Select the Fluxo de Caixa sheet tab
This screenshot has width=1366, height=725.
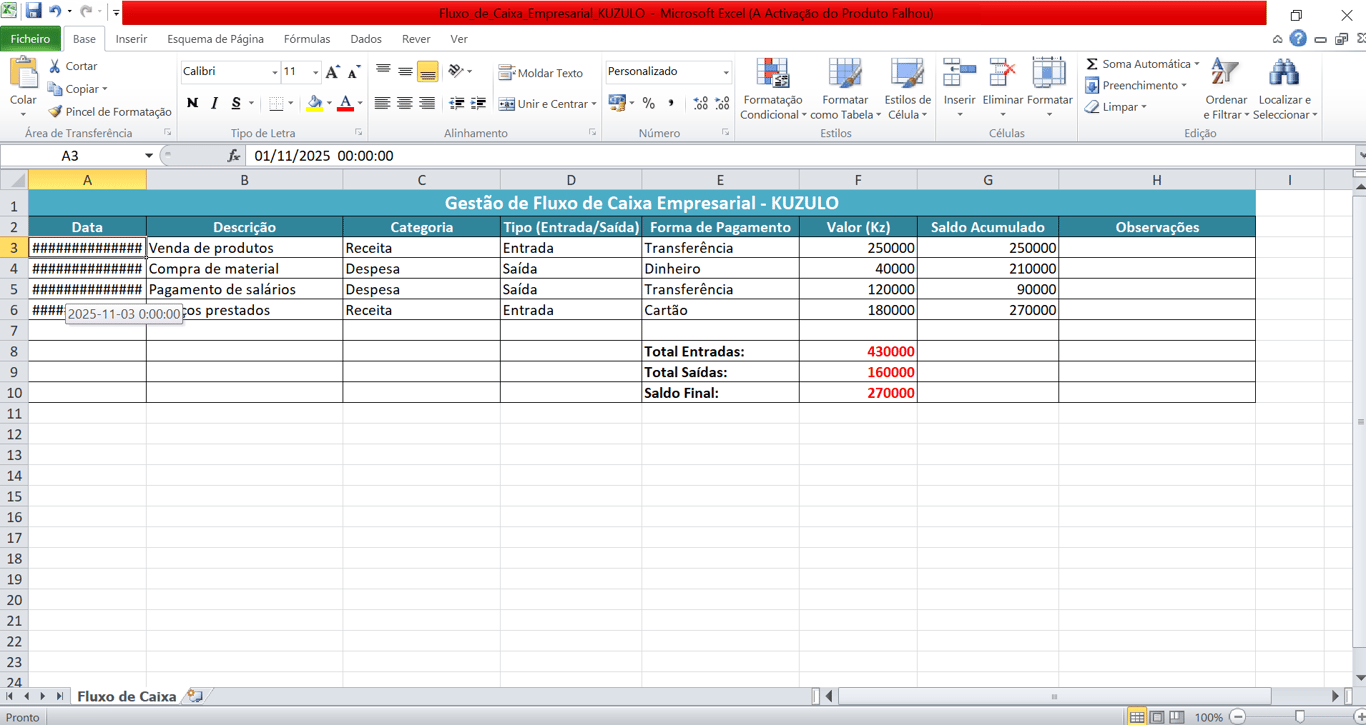click(126, 696)
